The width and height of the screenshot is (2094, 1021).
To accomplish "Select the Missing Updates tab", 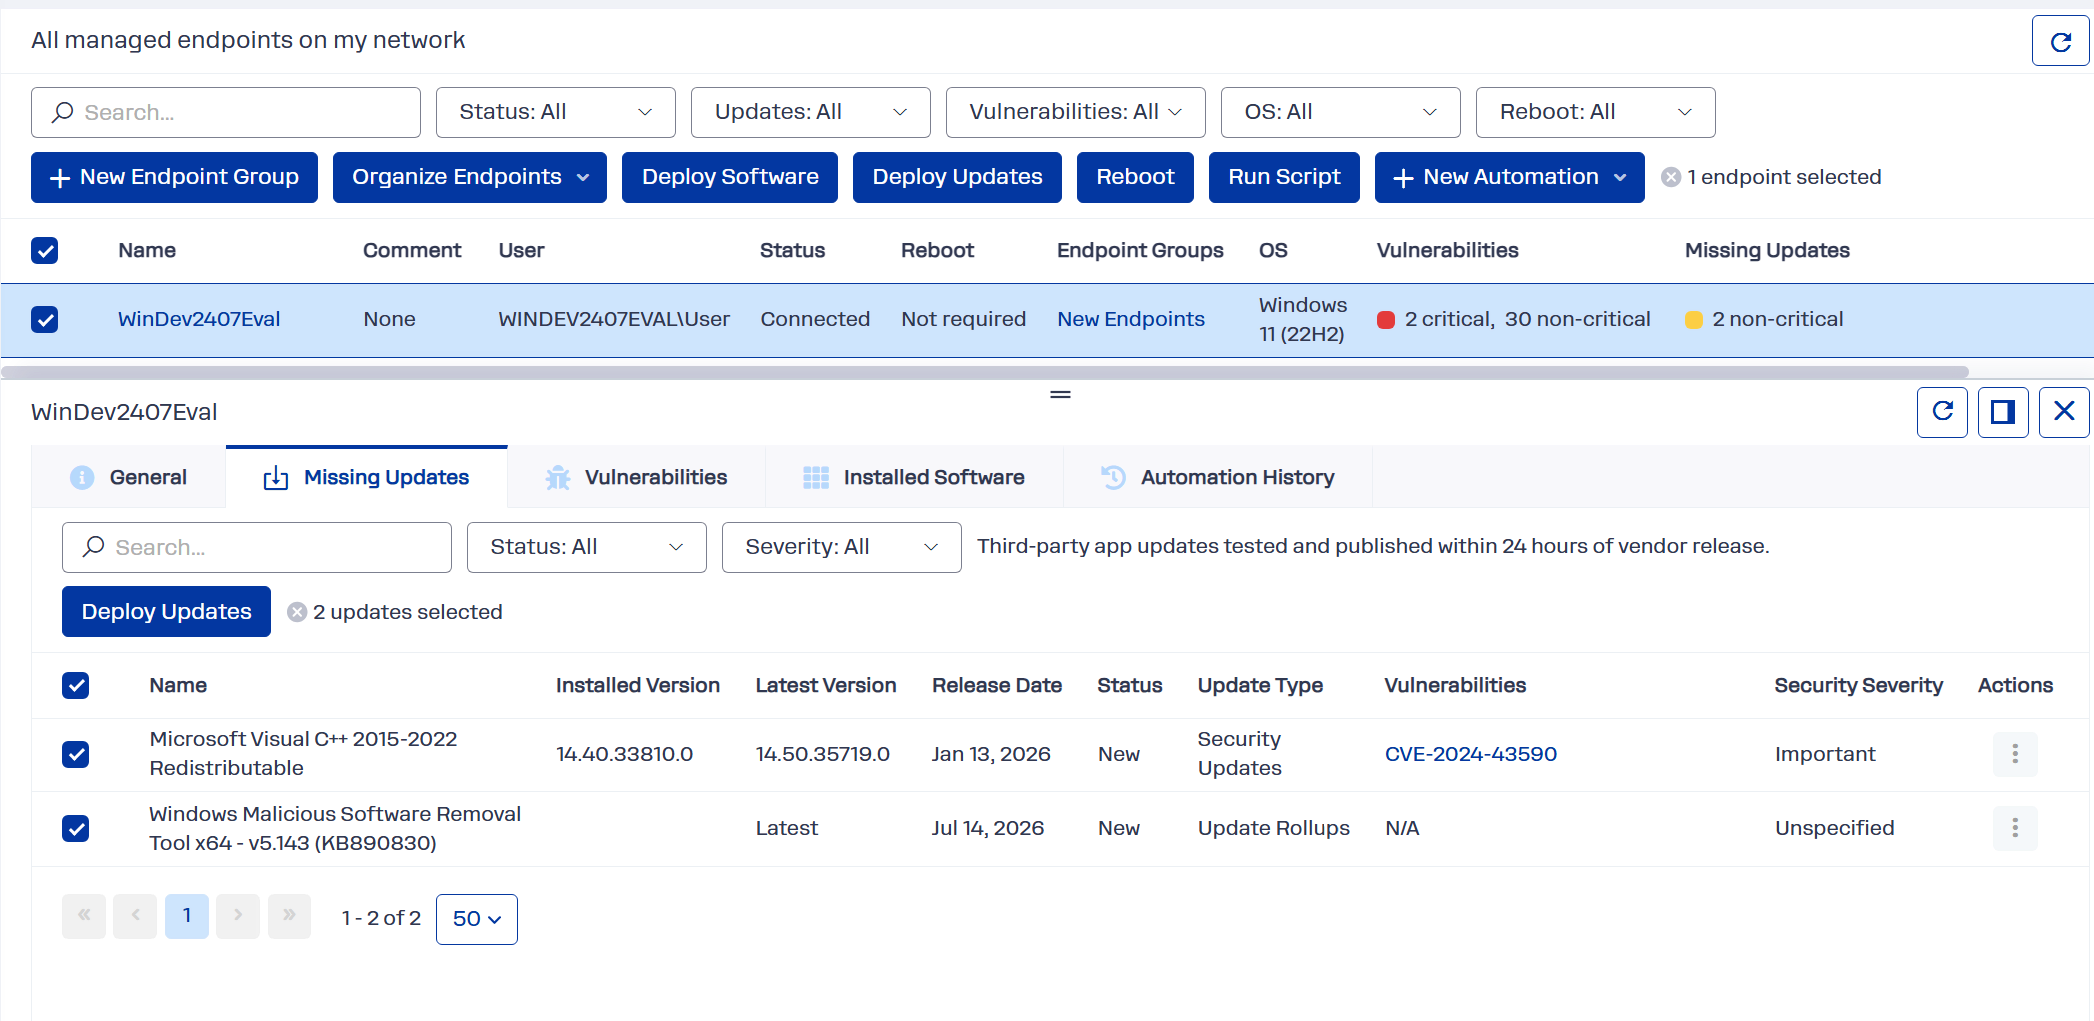I will coord(367,478).
